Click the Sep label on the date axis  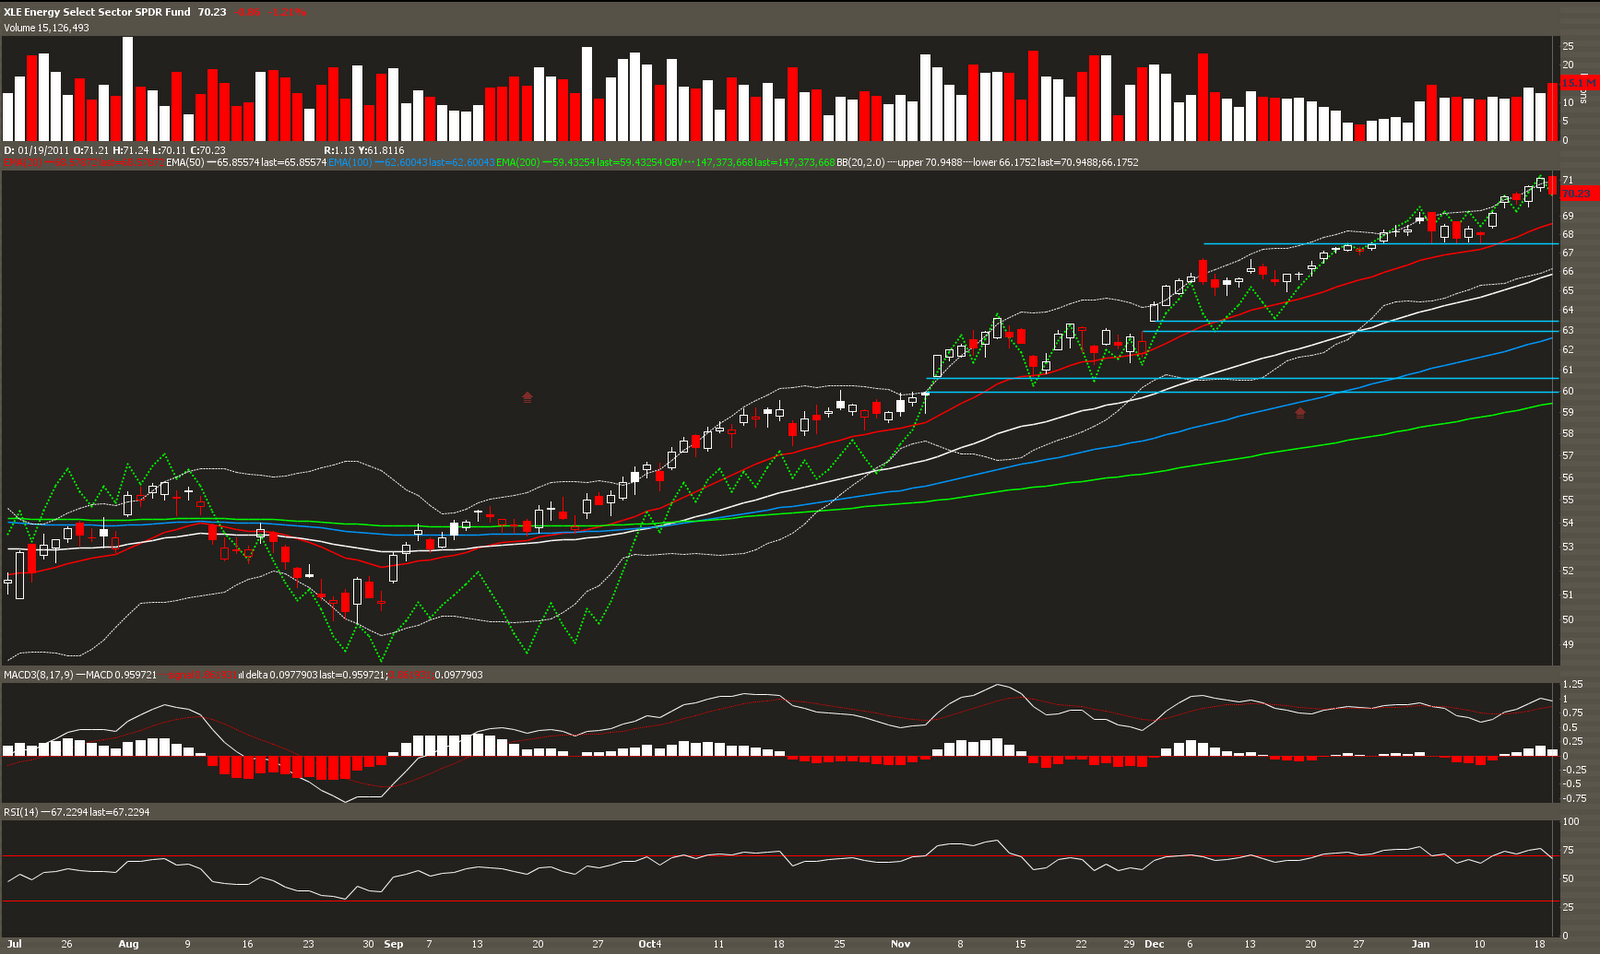tap(394, 944)
